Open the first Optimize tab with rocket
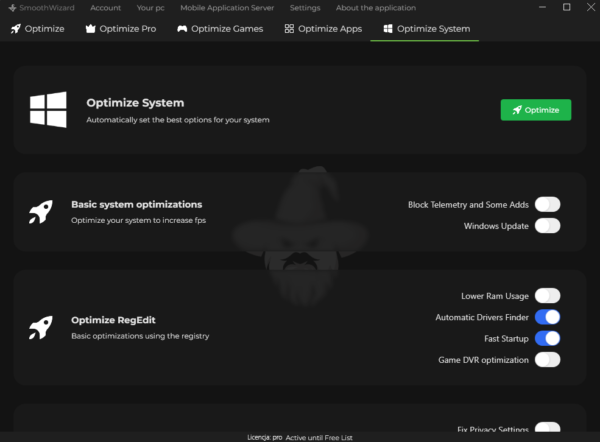 coord(38,29)
